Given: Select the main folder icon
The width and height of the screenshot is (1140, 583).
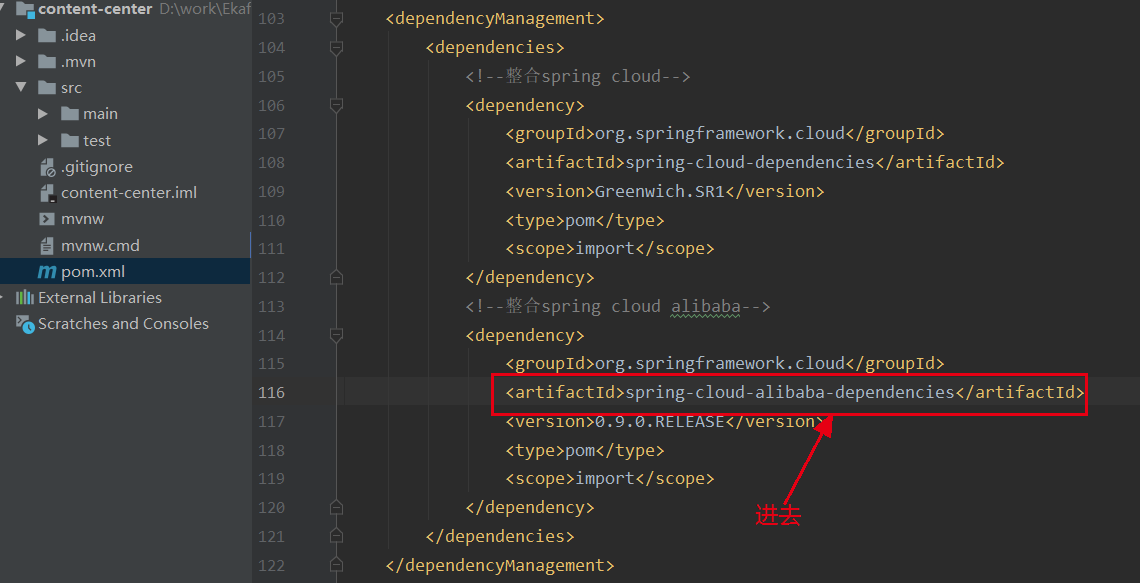Looking at the screenshot, I should pyautogui.click(x=70, y=114).
